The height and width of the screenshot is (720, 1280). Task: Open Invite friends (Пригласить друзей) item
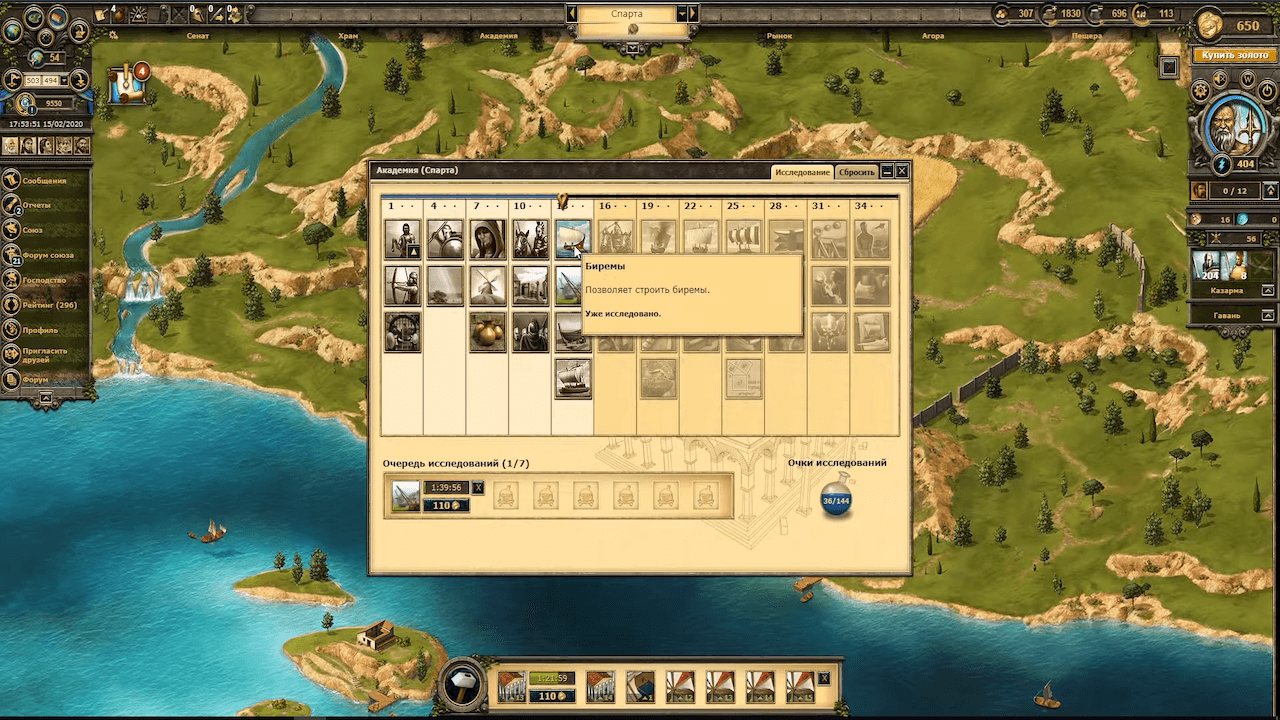click(x=44, y=355)
